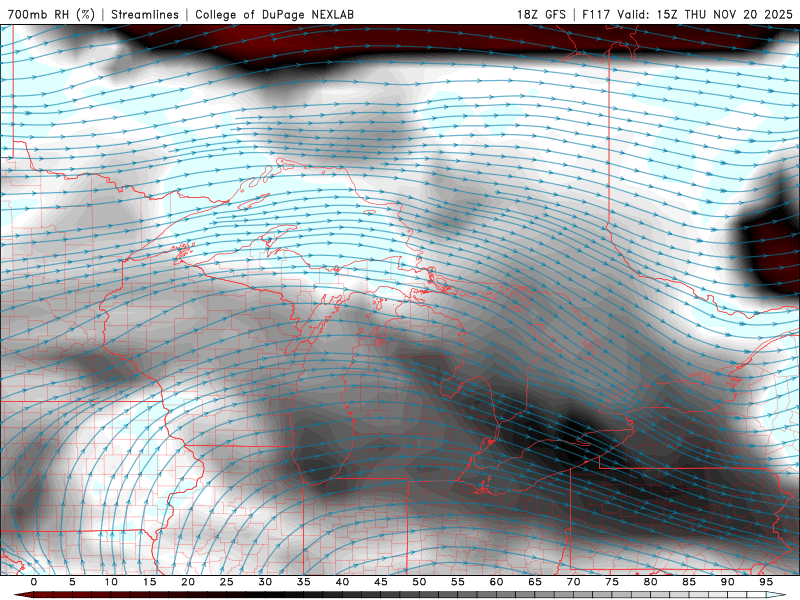The height and width of the screenshot is (600, 800).
Task: Click the "25" legend value
Action: [227, 582]
